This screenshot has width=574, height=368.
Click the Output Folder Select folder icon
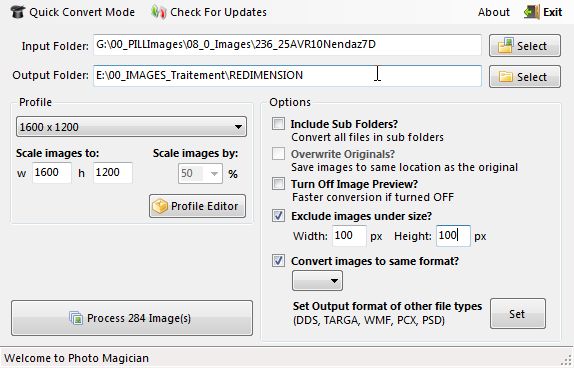click(506, 77)
